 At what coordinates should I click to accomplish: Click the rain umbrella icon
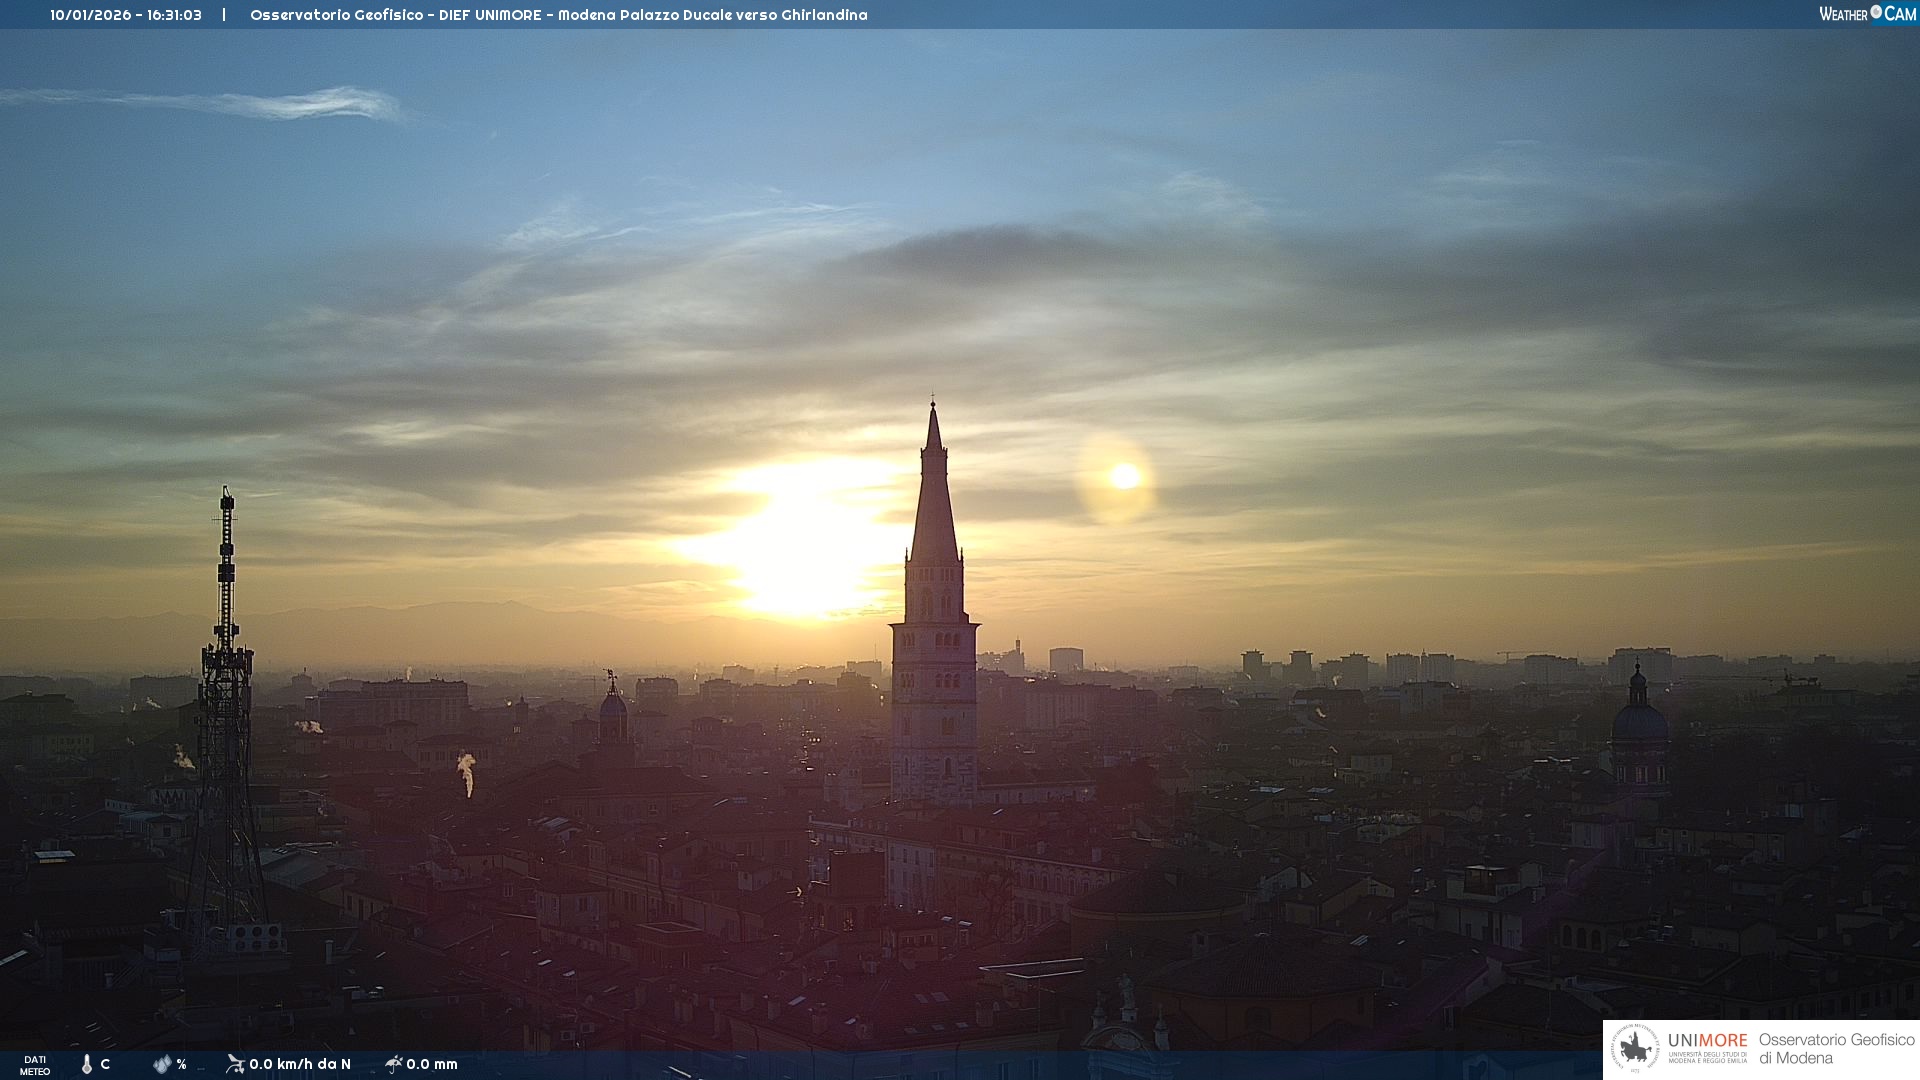[x=394, y=1064]
